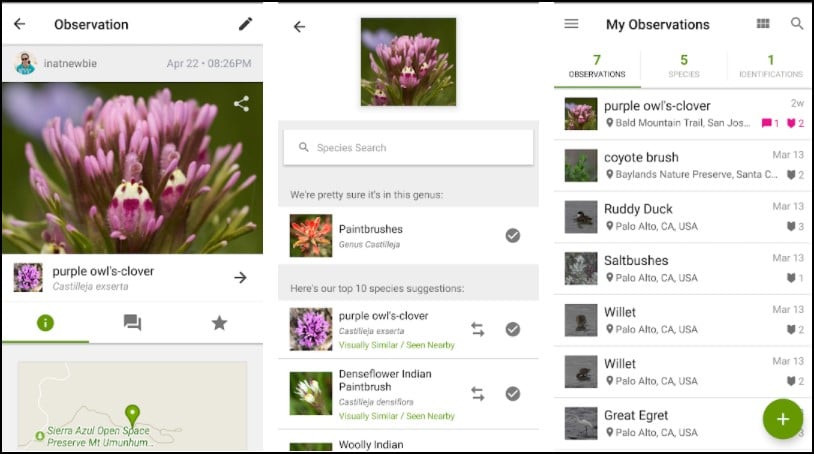Open the hamburger menu in My Observations

572,24
